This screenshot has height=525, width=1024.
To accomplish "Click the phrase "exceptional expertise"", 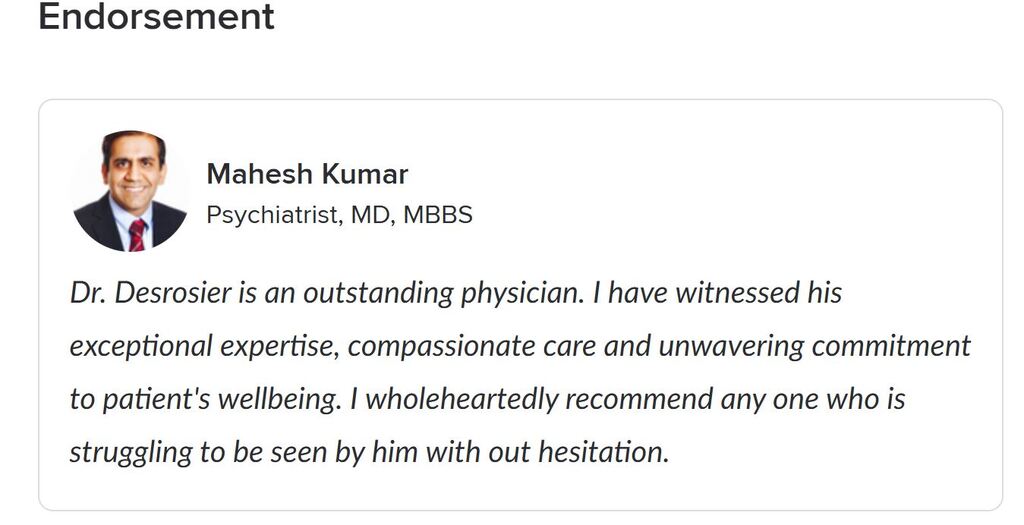I will (200, 346).
